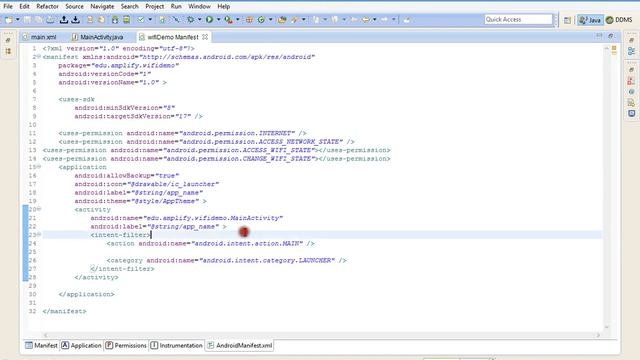Select the AndroidManifest.xml bottom tab

tap(239, 345)
